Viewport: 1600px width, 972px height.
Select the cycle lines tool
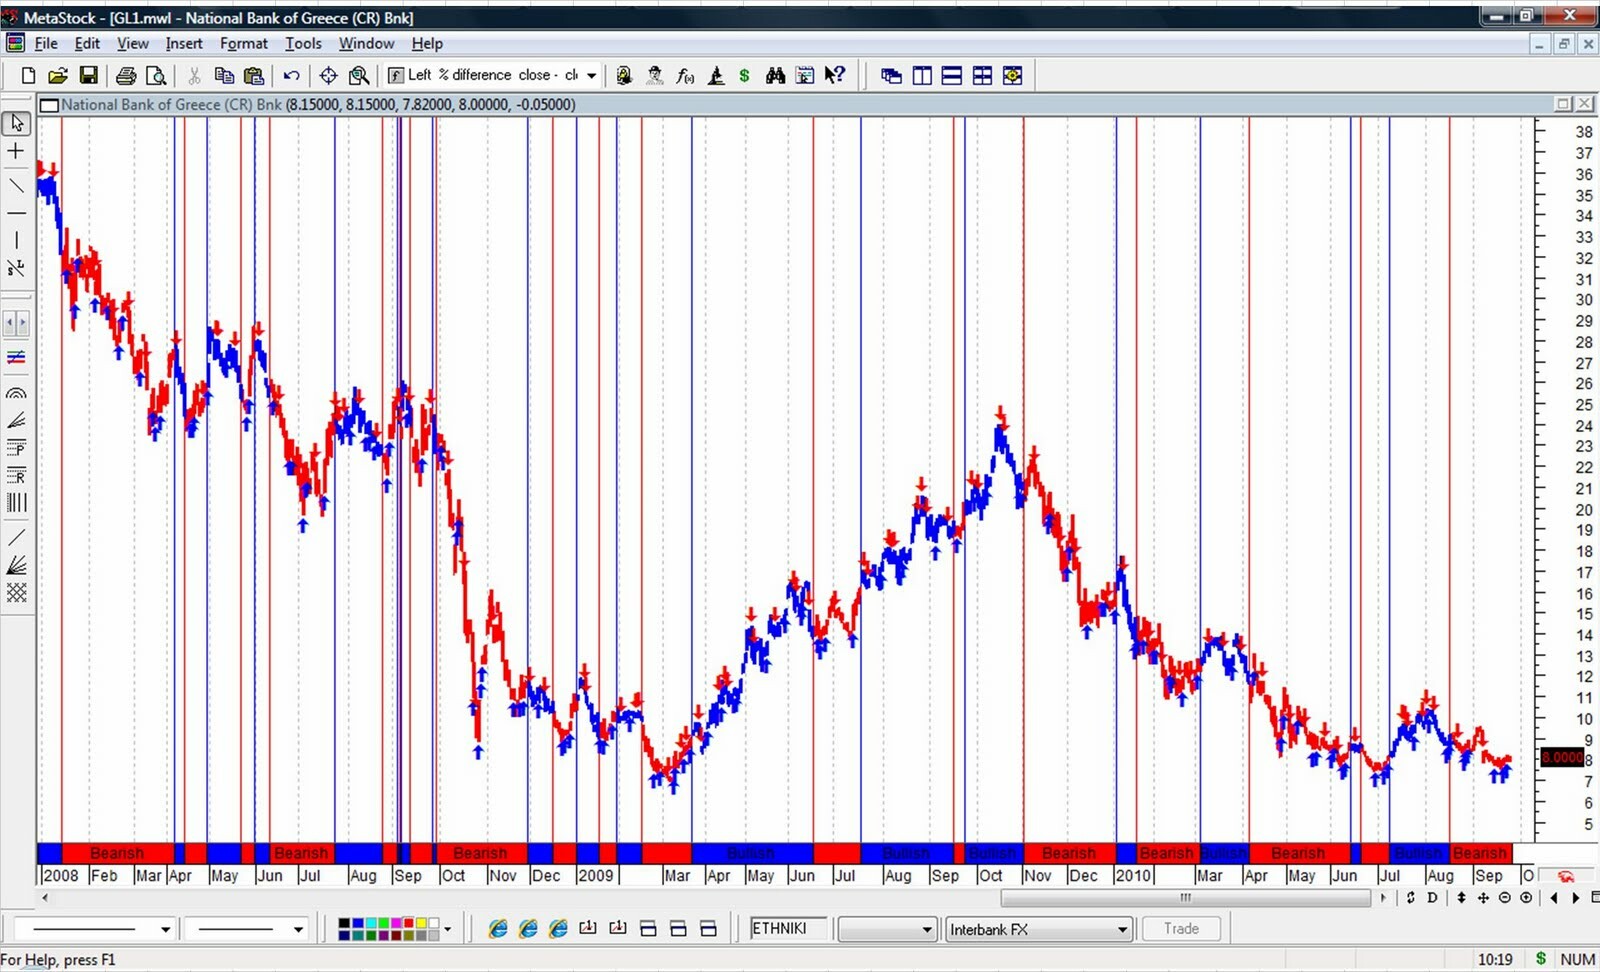pos(16,503)
